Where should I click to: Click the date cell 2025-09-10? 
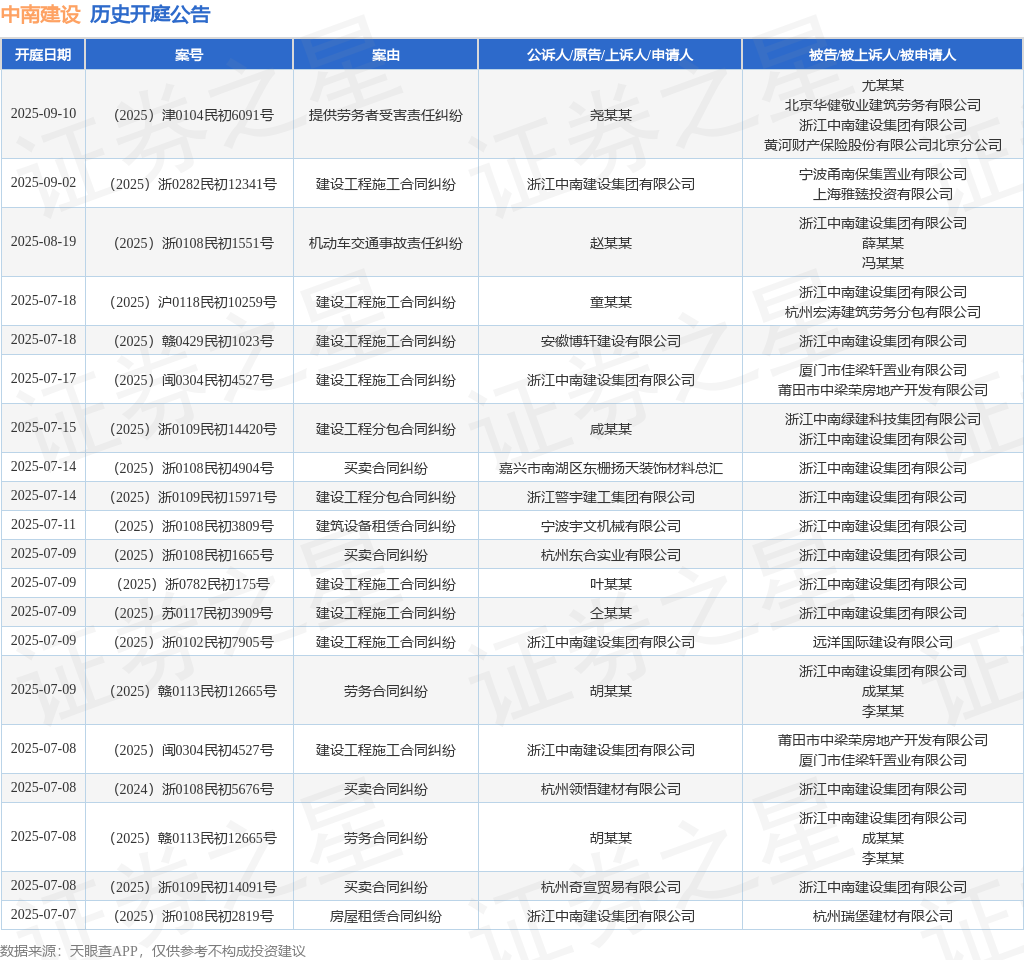click(x=43, y=114)
